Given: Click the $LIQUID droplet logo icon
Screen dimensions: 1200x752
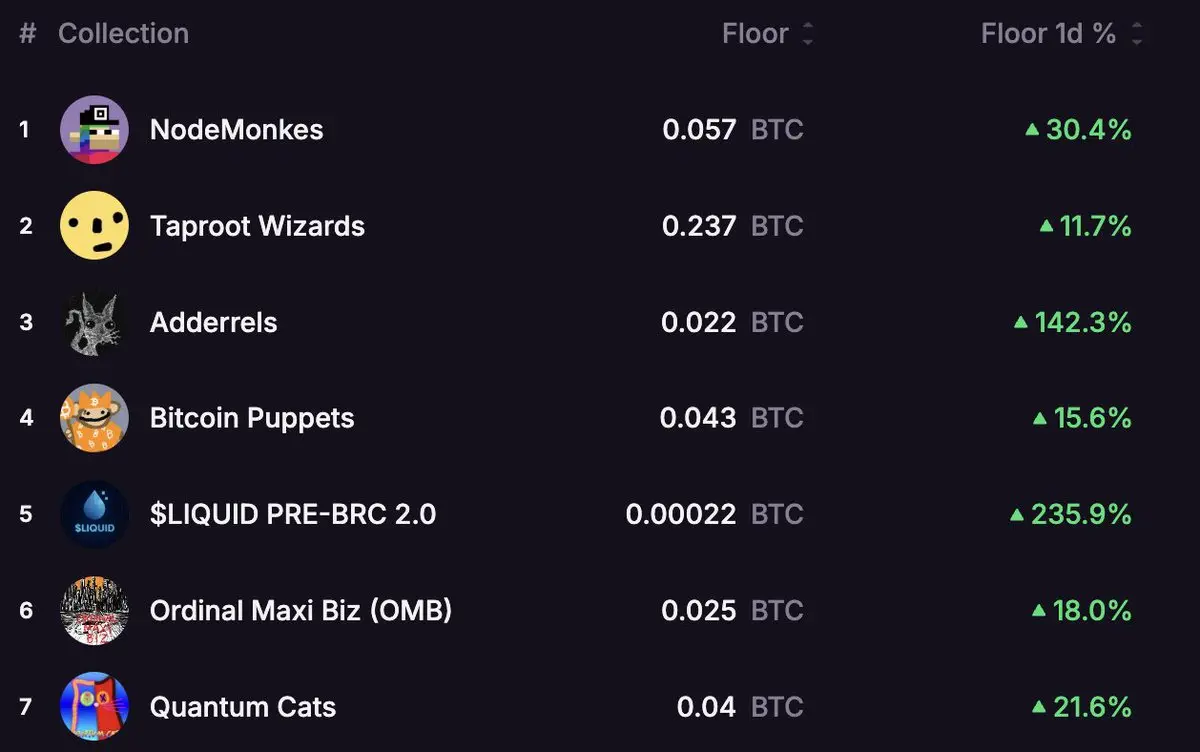Looking at the screenshot, I should [94, 514].
